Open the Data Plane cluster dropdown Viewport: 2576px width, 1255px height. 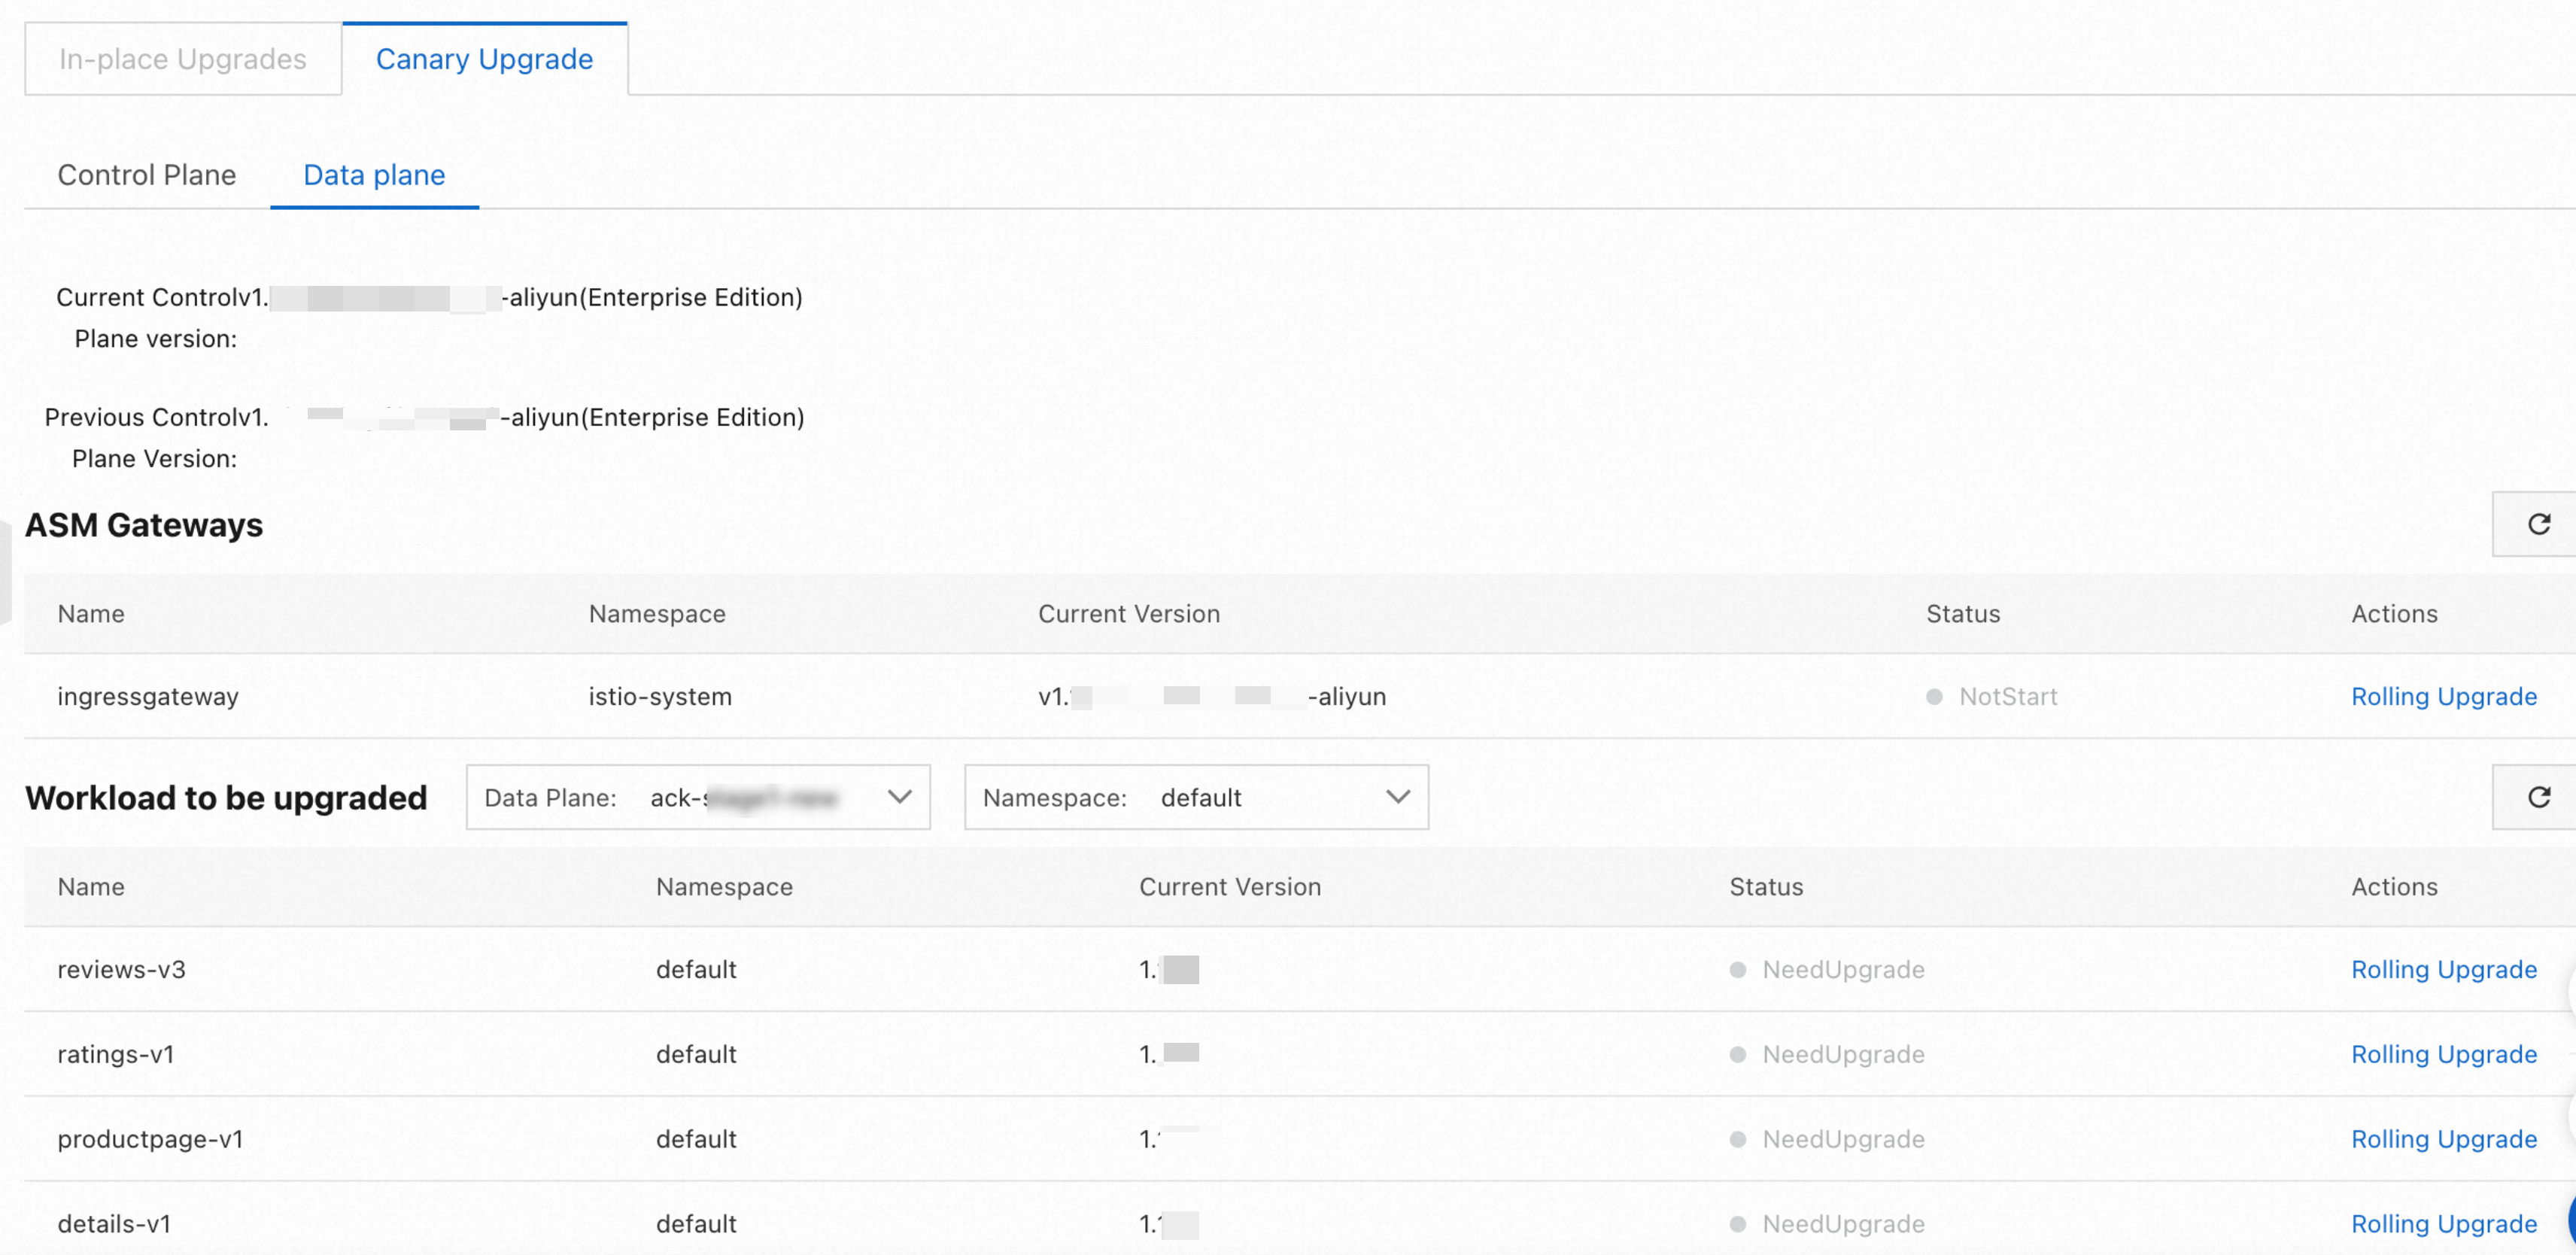pos(697,797)
